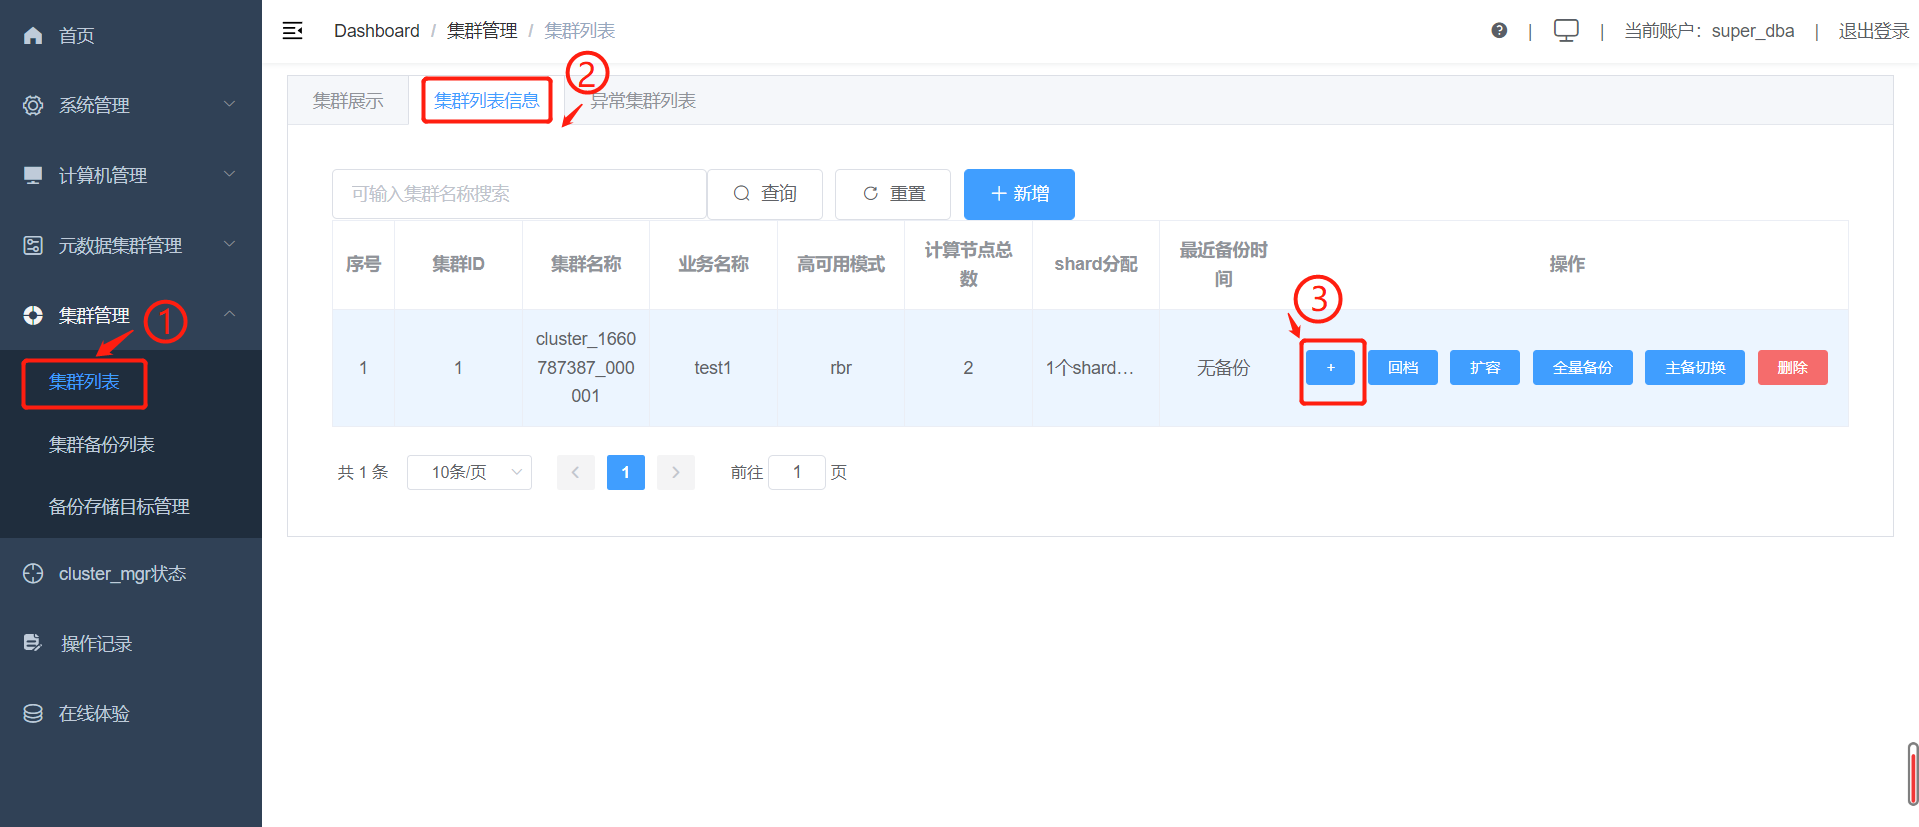
Task: Click the edit-log icon beside 操作记录
Action: (x=33, y=643)
